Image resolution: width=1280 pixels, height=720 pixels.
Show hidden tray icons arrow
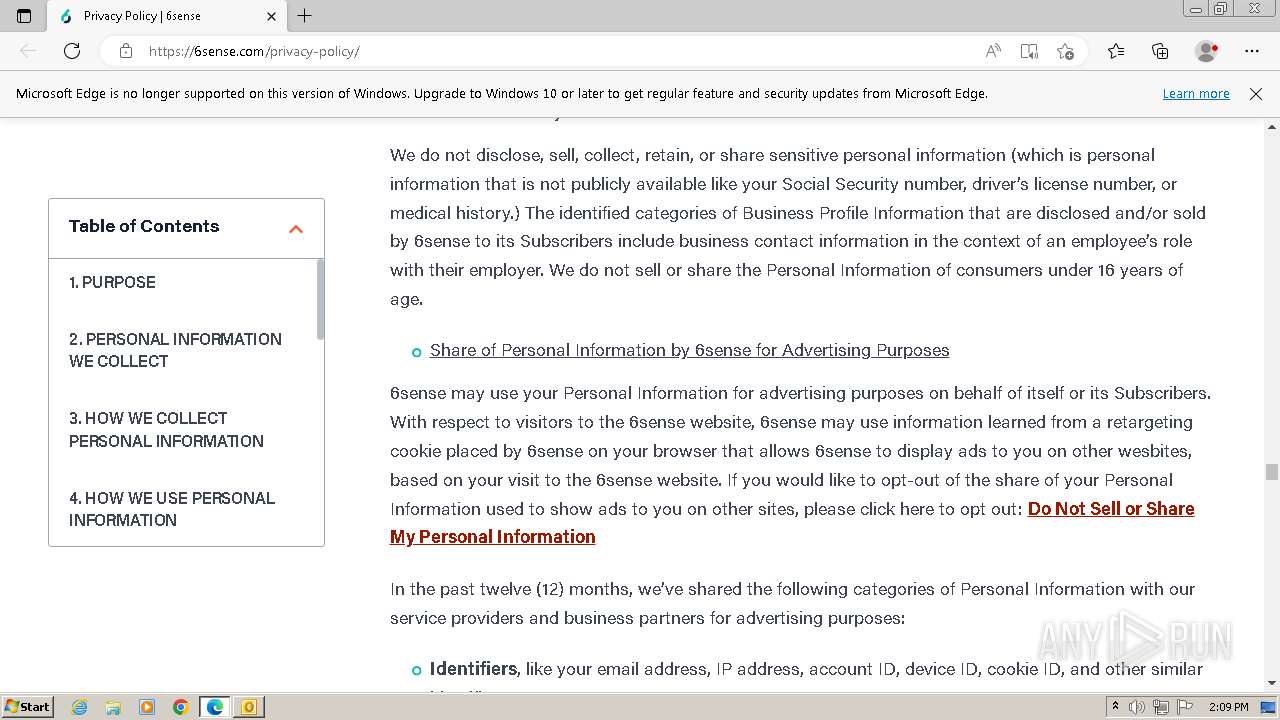[x=1115, y=707]
